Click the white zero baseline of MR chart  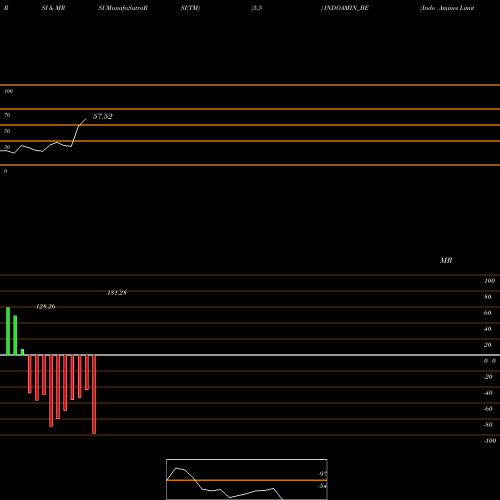250,355
